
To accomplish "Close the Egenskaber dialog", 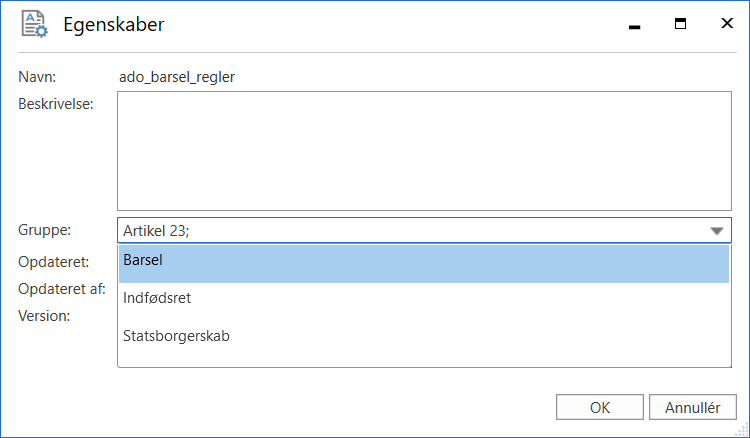I will 726,25.
